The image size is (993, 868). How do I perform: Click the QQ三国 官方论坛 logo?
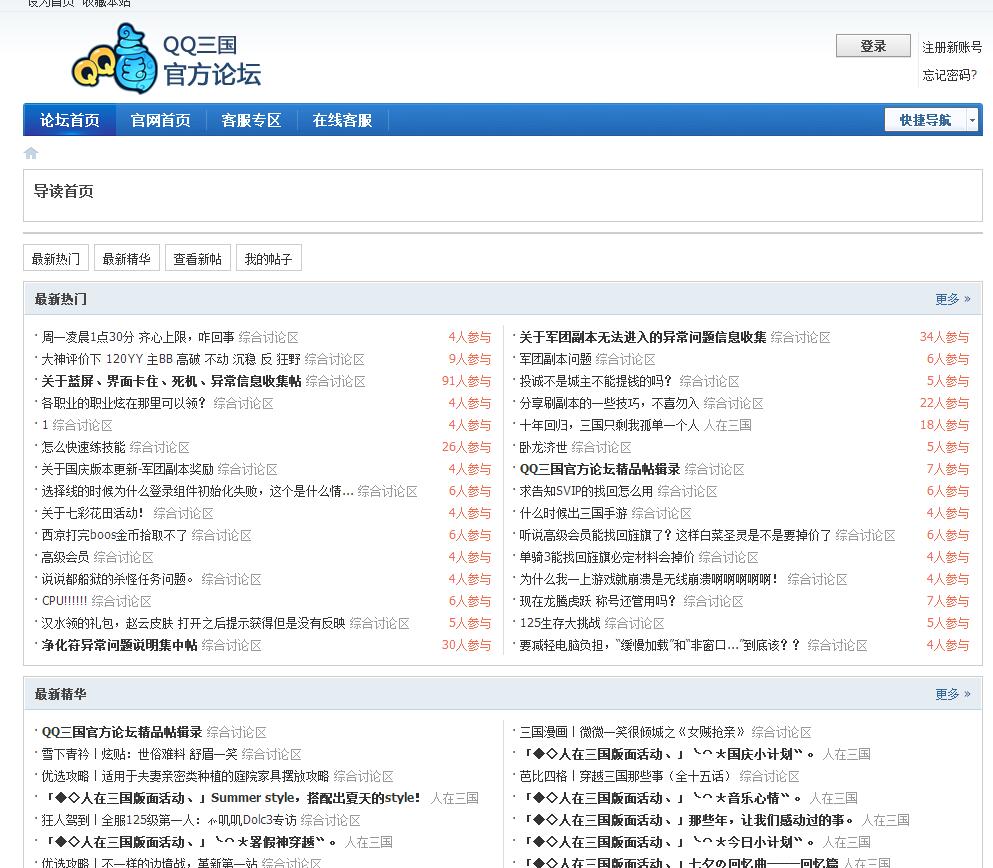click(x=167, y=59)
